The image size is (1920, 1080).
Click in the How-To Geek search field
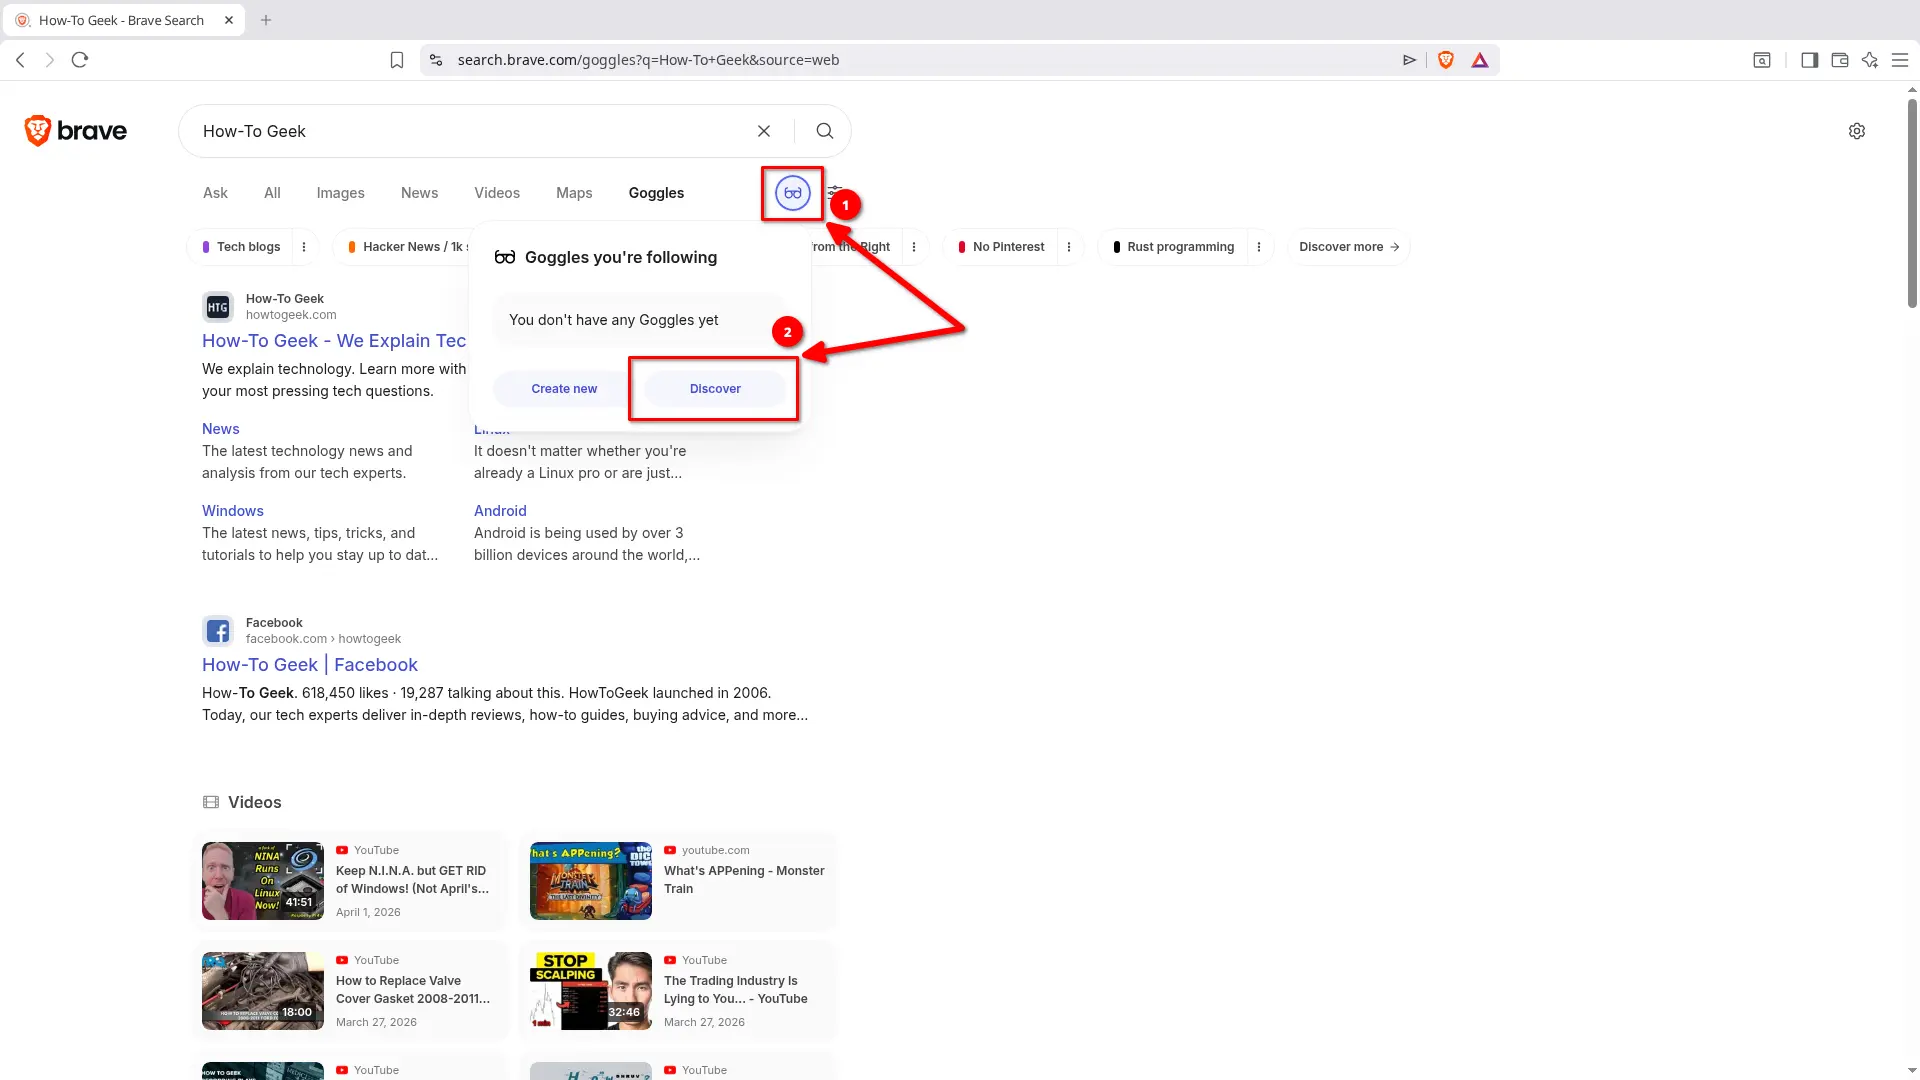click(470, 131)
